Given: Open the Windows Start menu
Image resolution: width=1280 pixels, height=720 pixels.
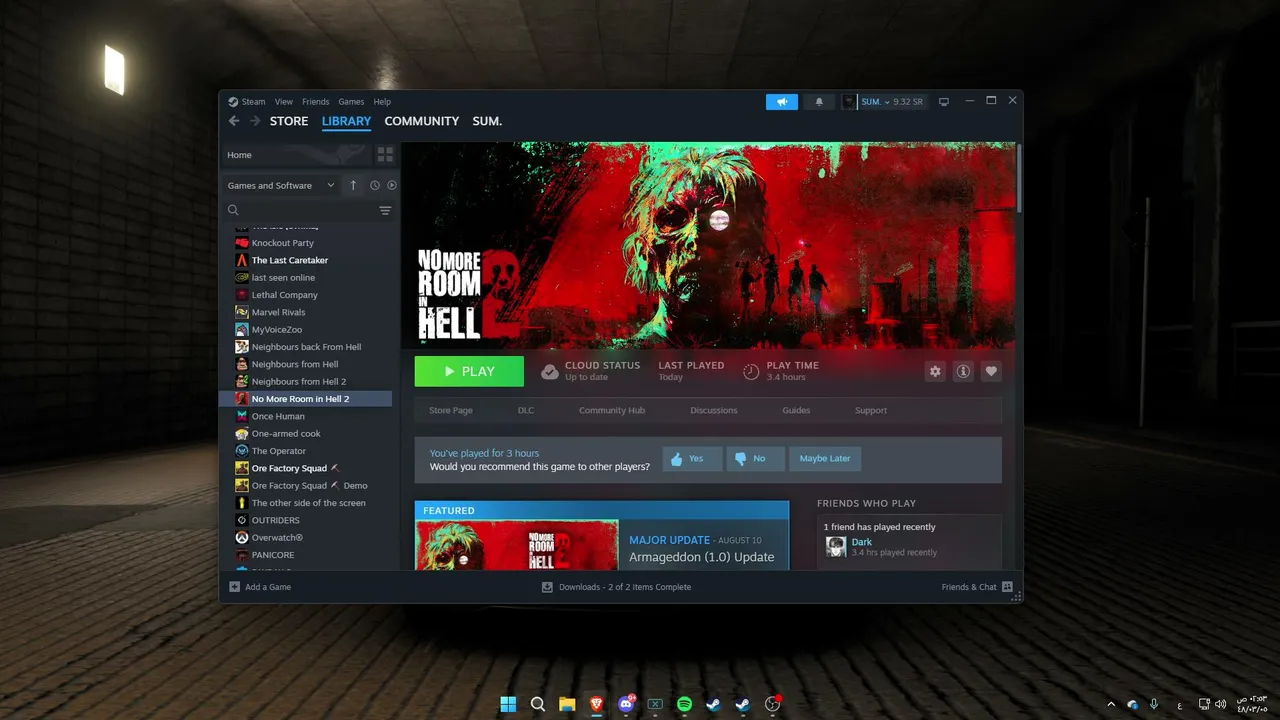Looking at the screenshot, I should coord(509,704).
